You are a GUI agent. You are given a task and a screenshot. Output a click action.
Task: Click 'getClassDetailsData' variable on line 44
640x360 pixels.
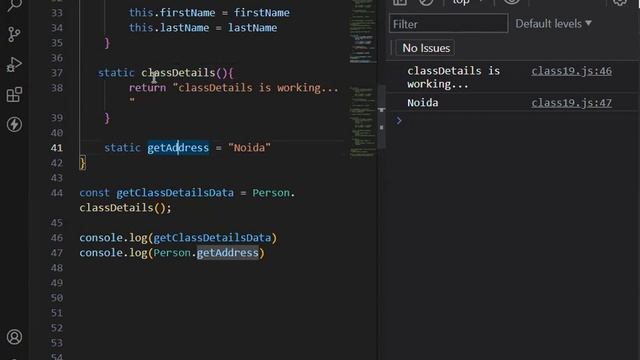[x=175, y=193]
